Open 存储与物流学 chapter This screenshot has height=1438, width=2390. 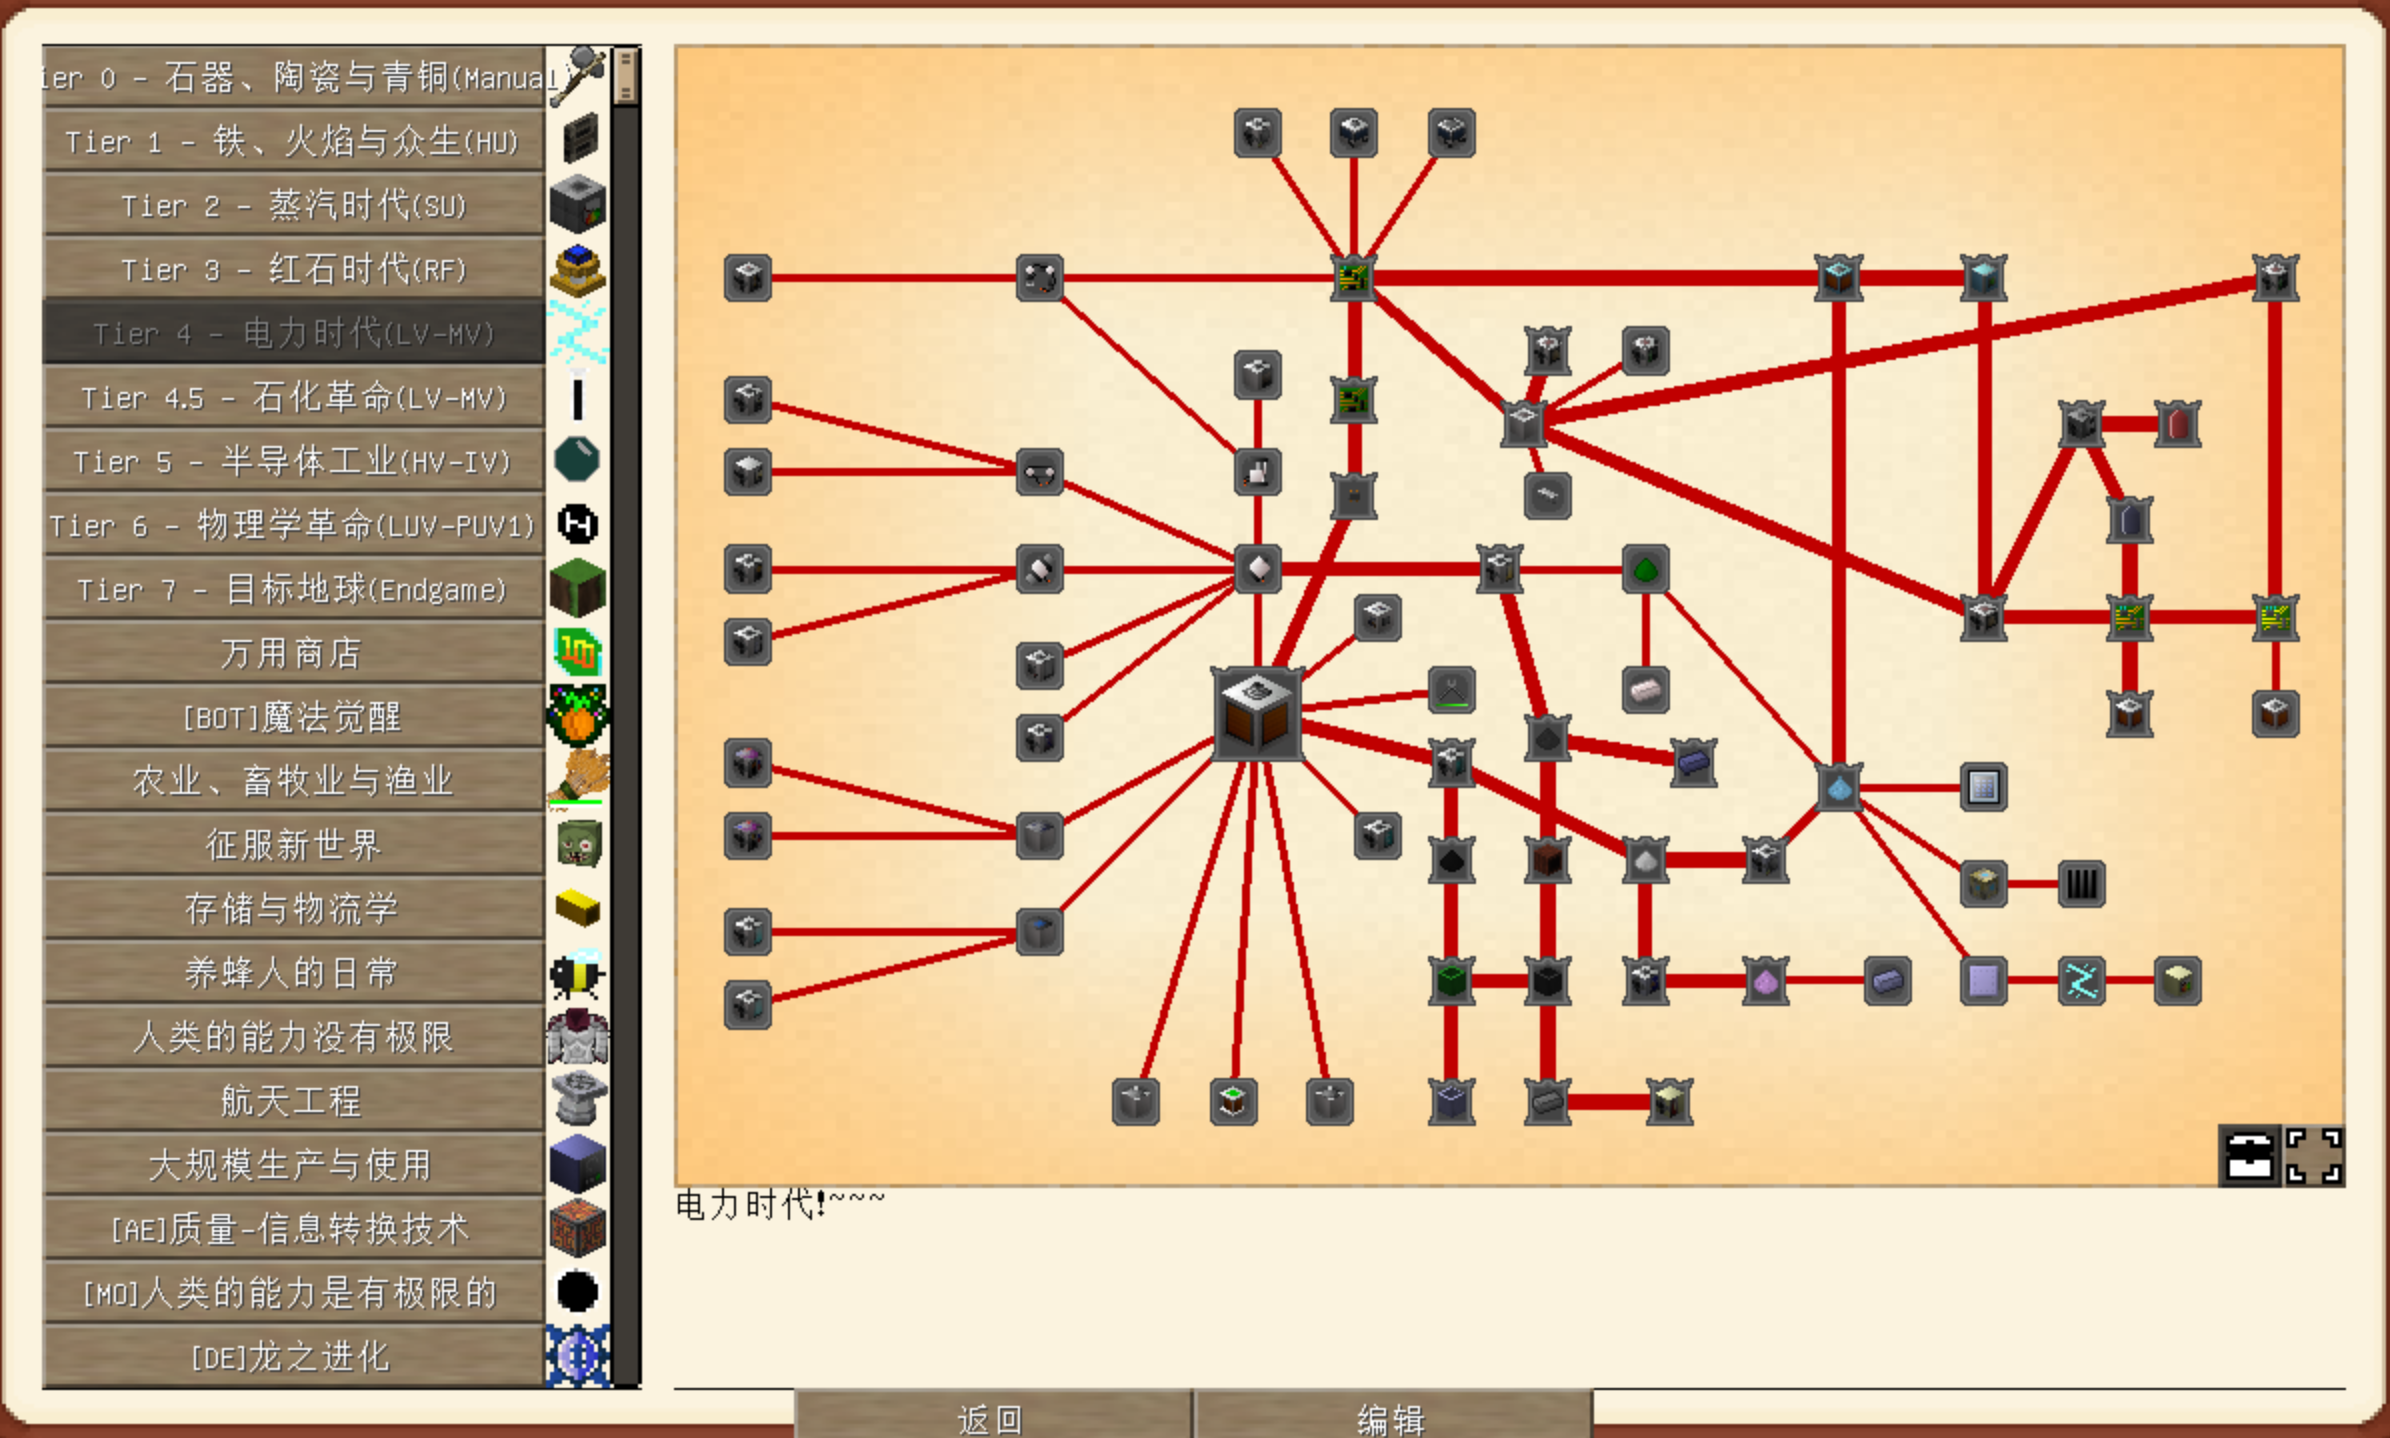[293, 909]
